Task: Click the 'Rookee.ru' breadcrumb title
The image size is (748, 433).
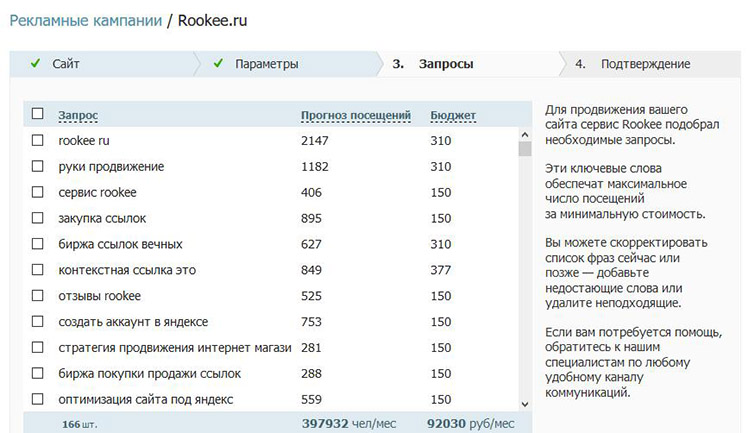Action: point(212,21)
